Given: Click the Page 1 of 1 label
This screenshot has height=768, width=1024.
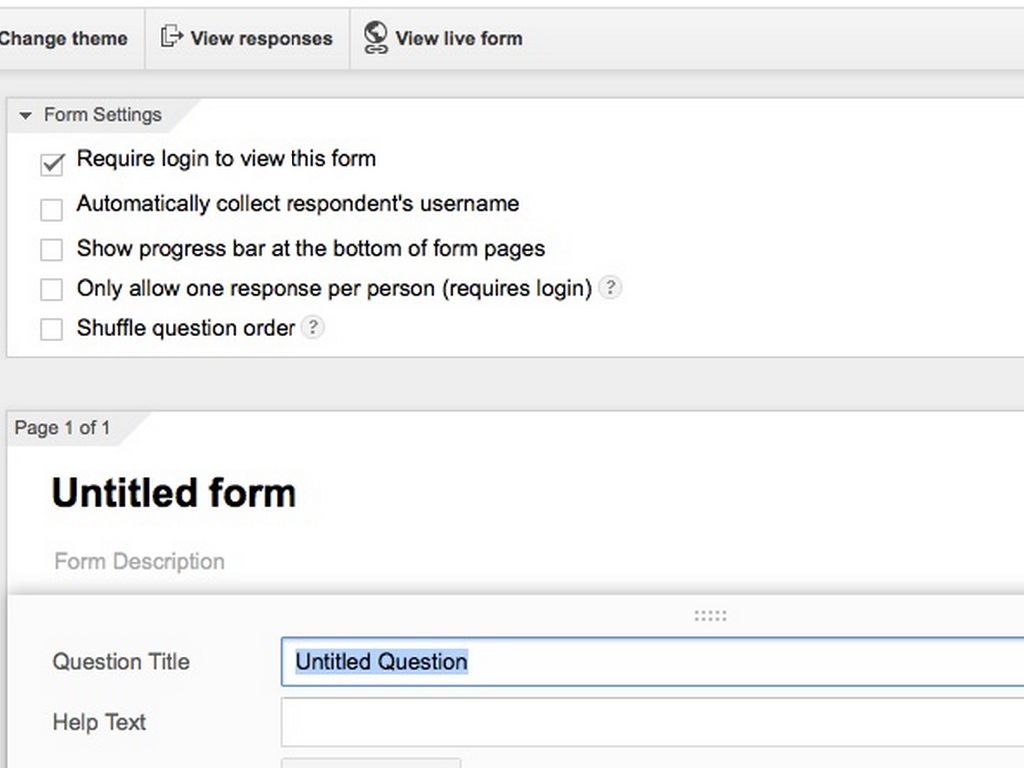Looking at the screenshot, I should [63, 428].
